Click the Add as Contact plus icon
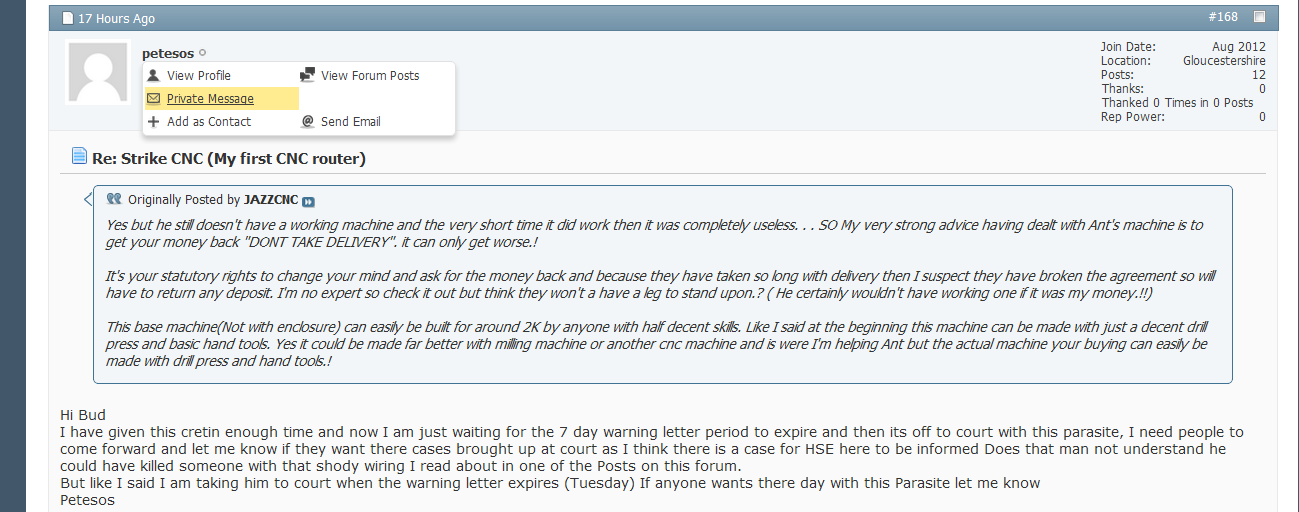Viewport: 1299px width, 512px height. click(x=153, y=122)
